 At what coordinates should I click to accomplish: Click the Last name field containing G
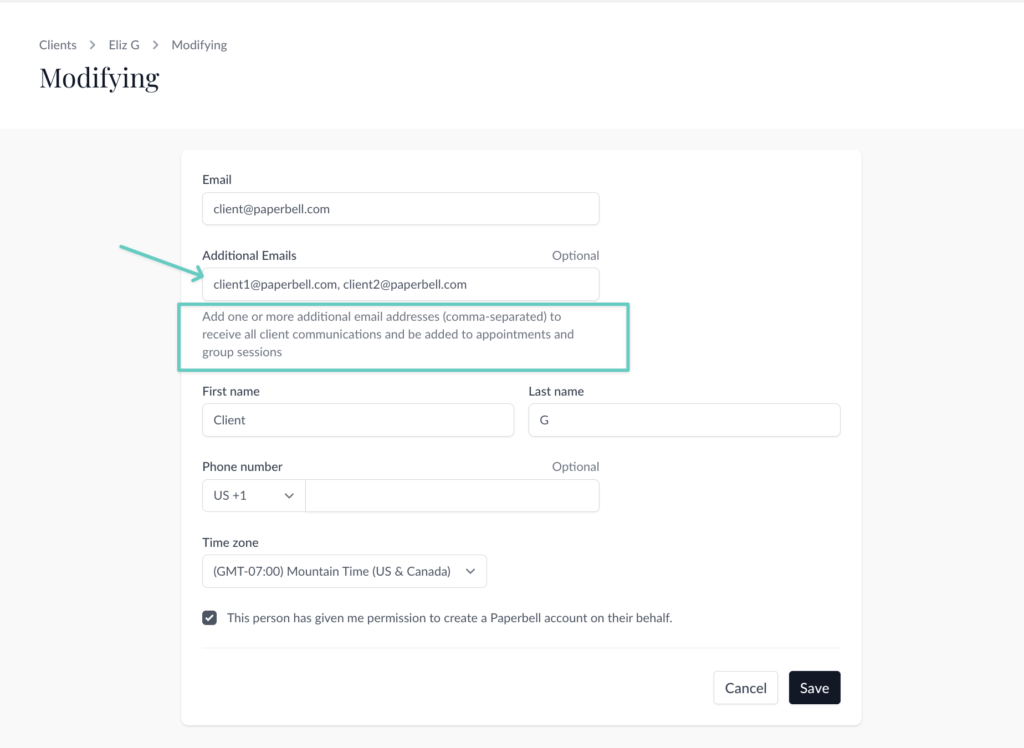click(684, 420)
